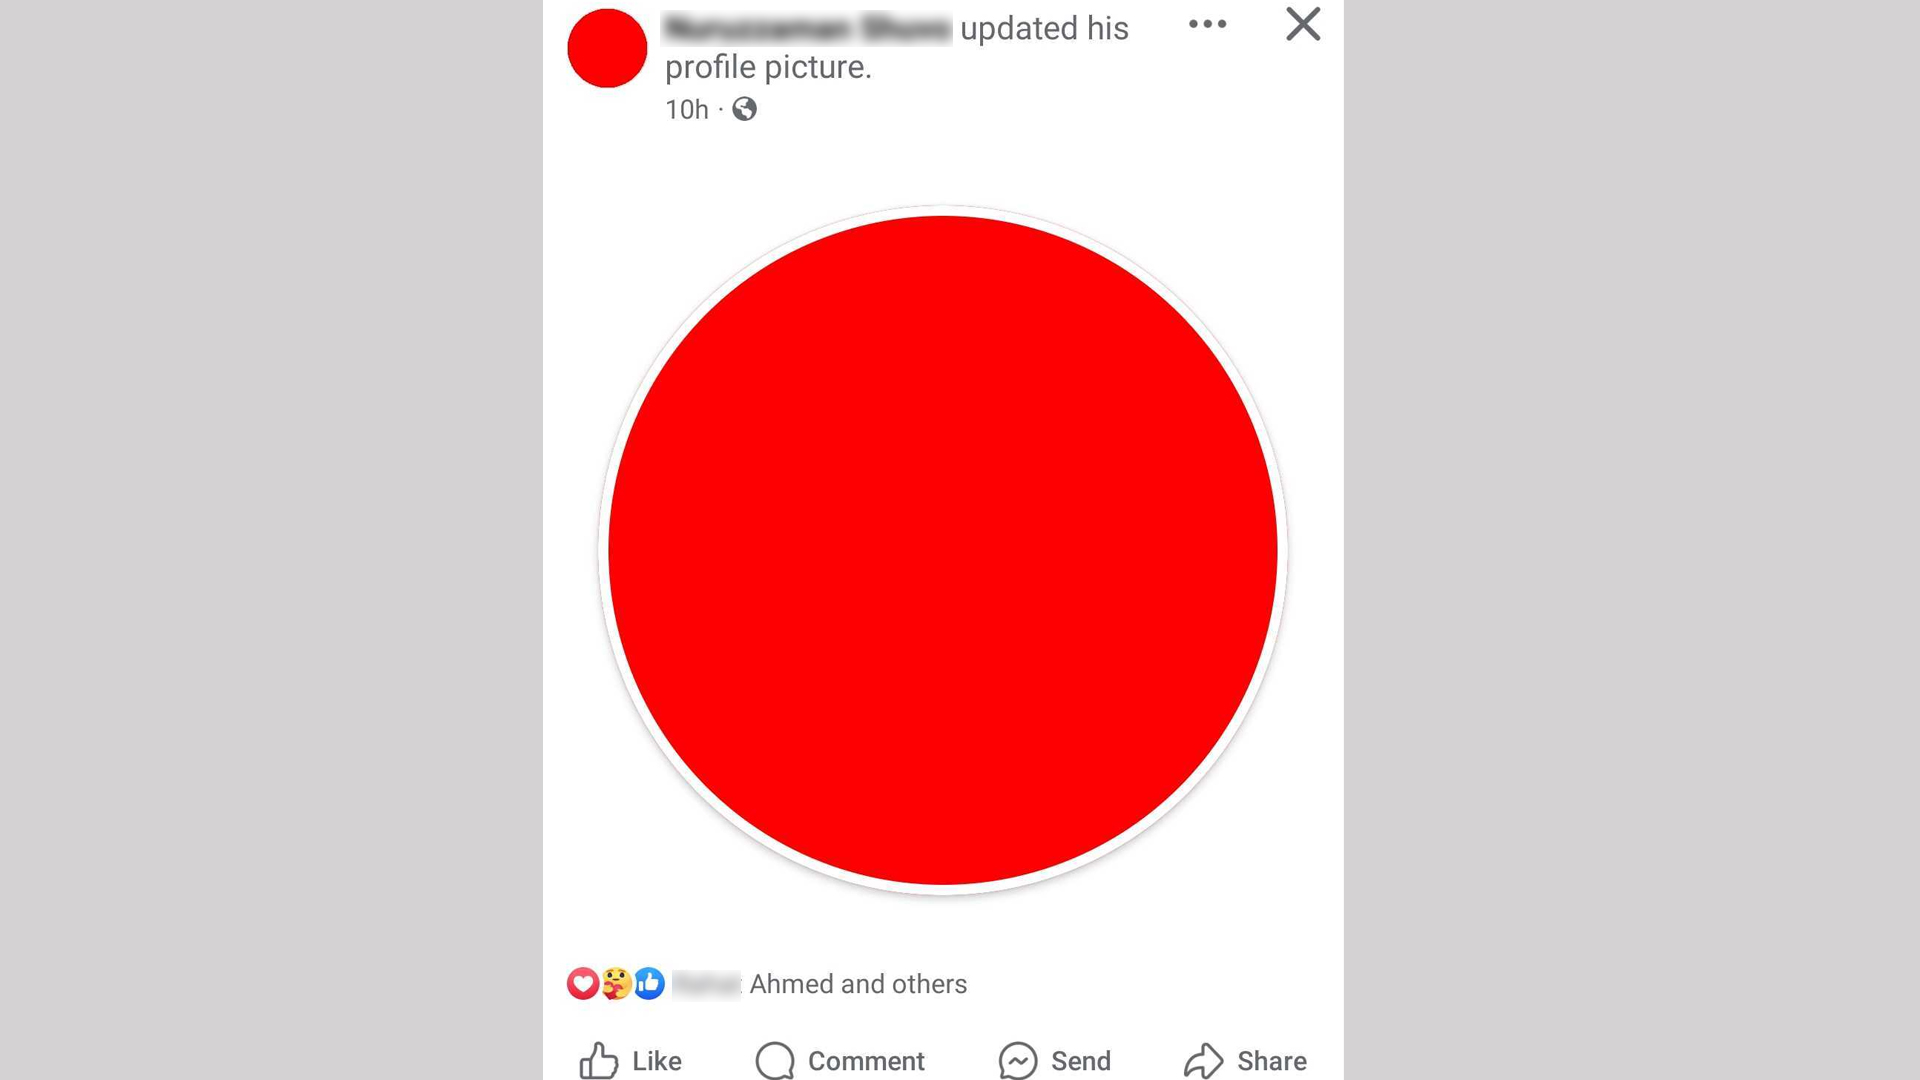Tap the Comment button label
The height and width of the screenshot is (1080, 1920).
[x=866, y=1061]
